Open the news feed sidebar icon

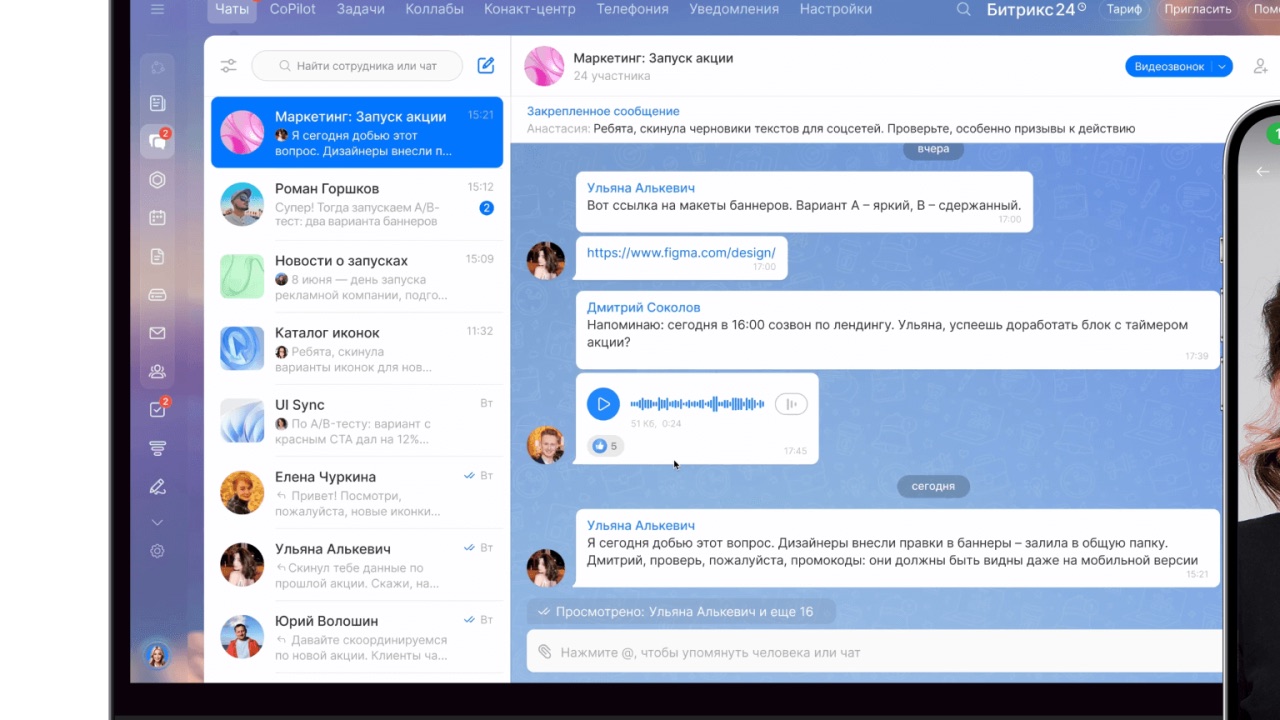[157, 103]
